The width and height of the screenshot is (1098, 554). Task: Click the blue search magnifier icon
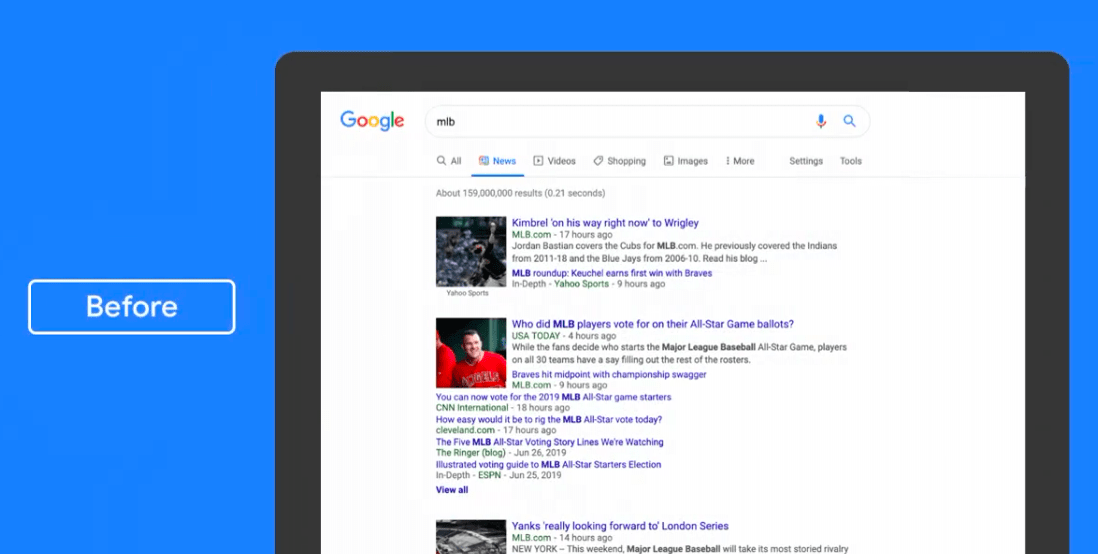coord(849,121)
